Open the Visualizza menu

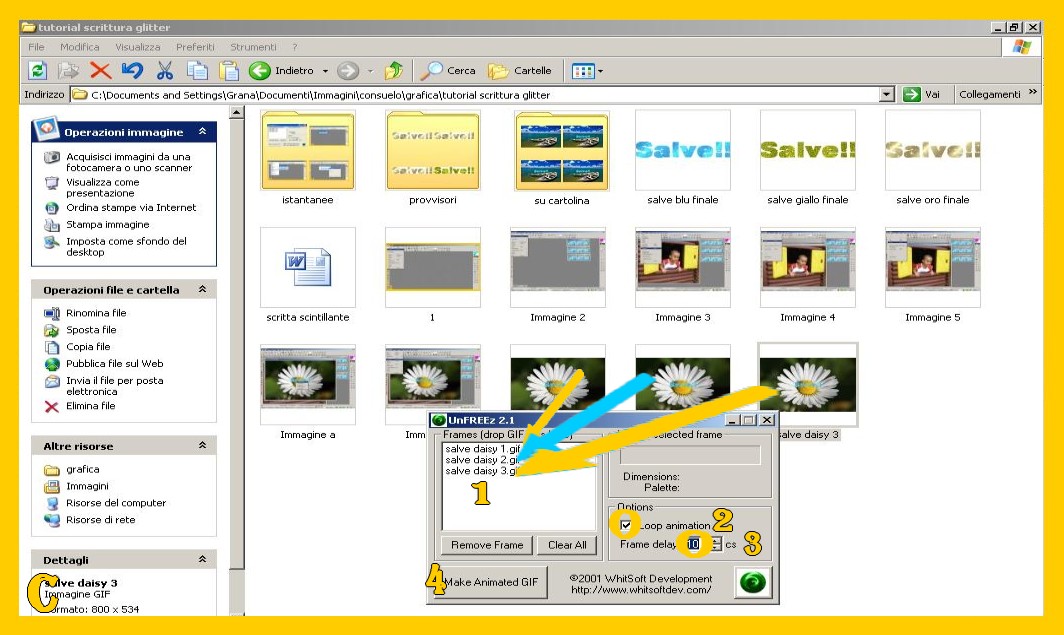pos(137,47)
